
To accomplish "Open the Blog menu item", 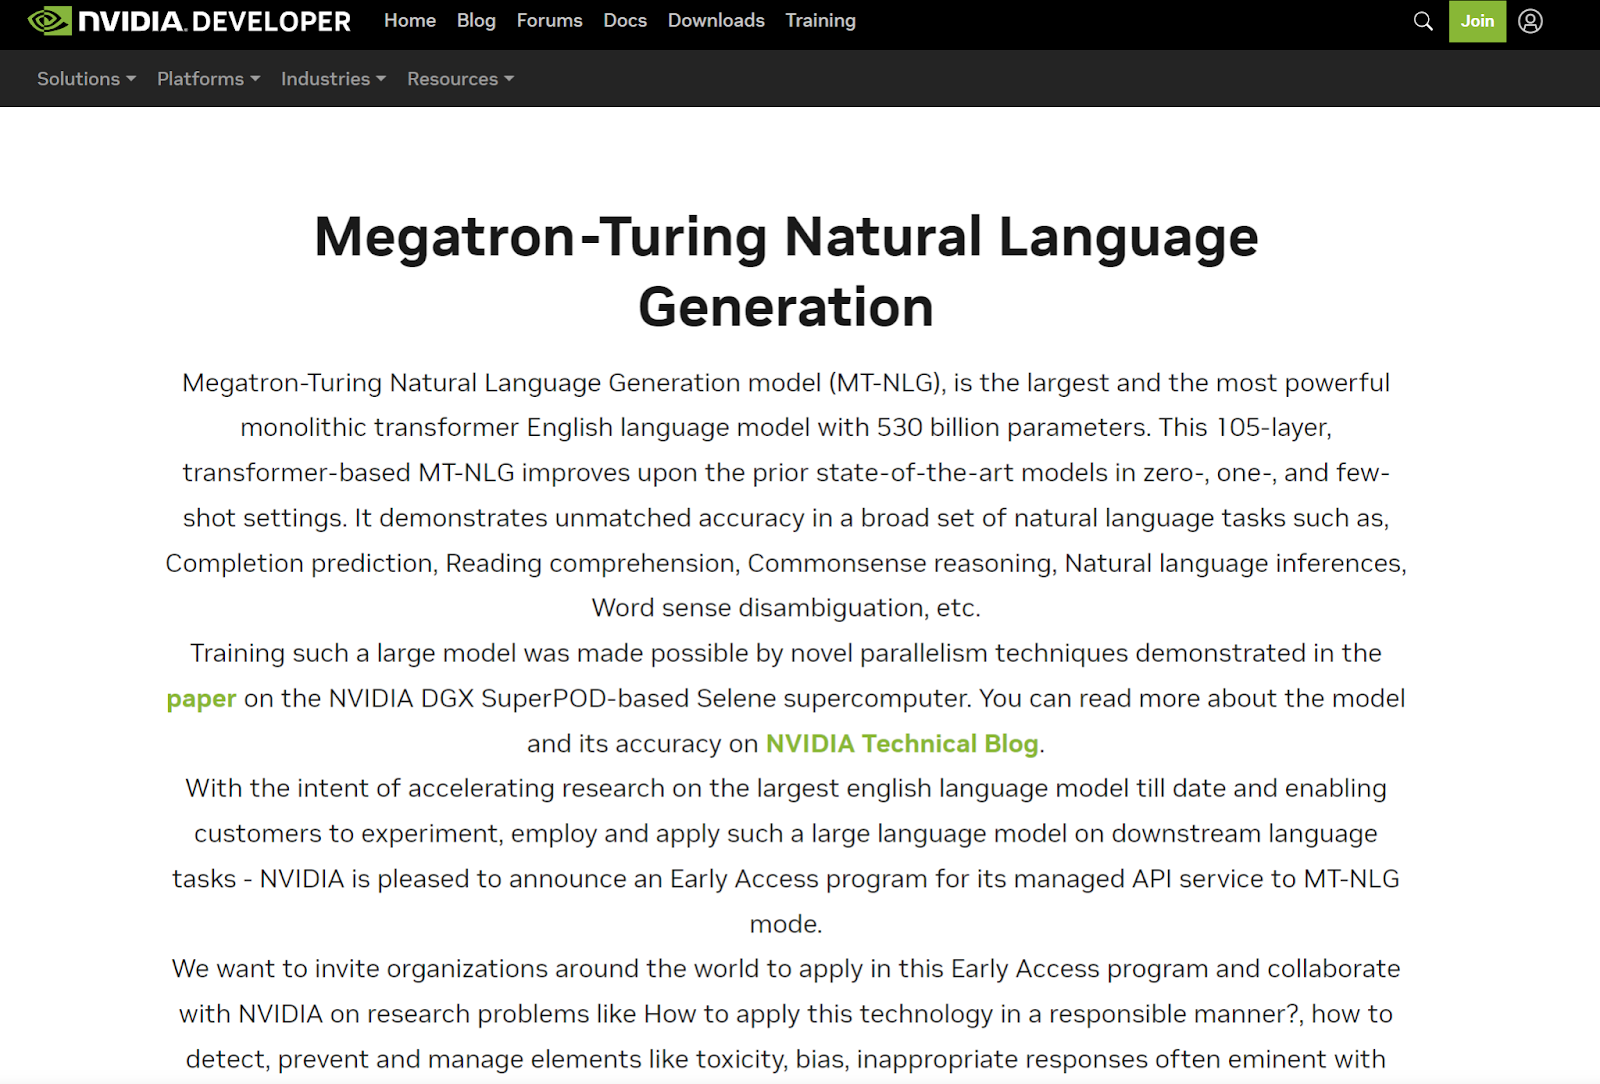I will tap(476, 21).
